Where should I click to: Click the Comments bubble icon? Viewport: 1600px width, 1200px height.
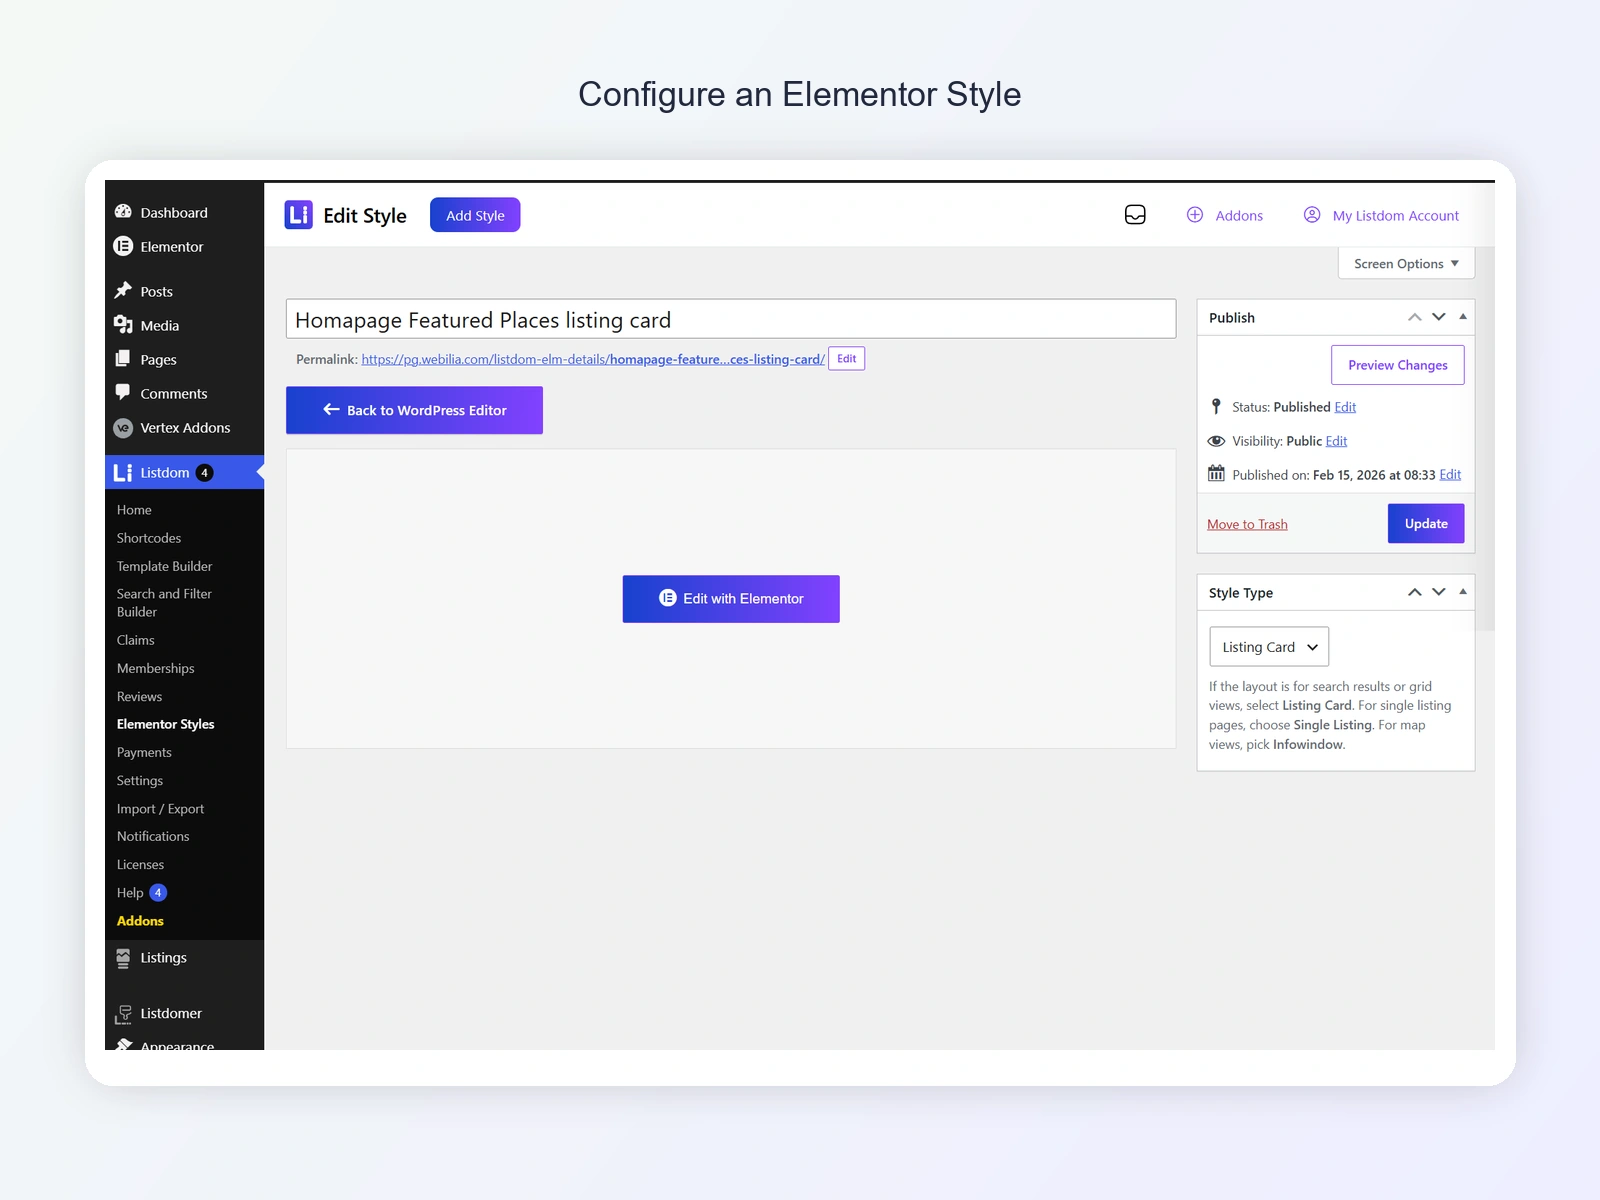coord(123,393)
